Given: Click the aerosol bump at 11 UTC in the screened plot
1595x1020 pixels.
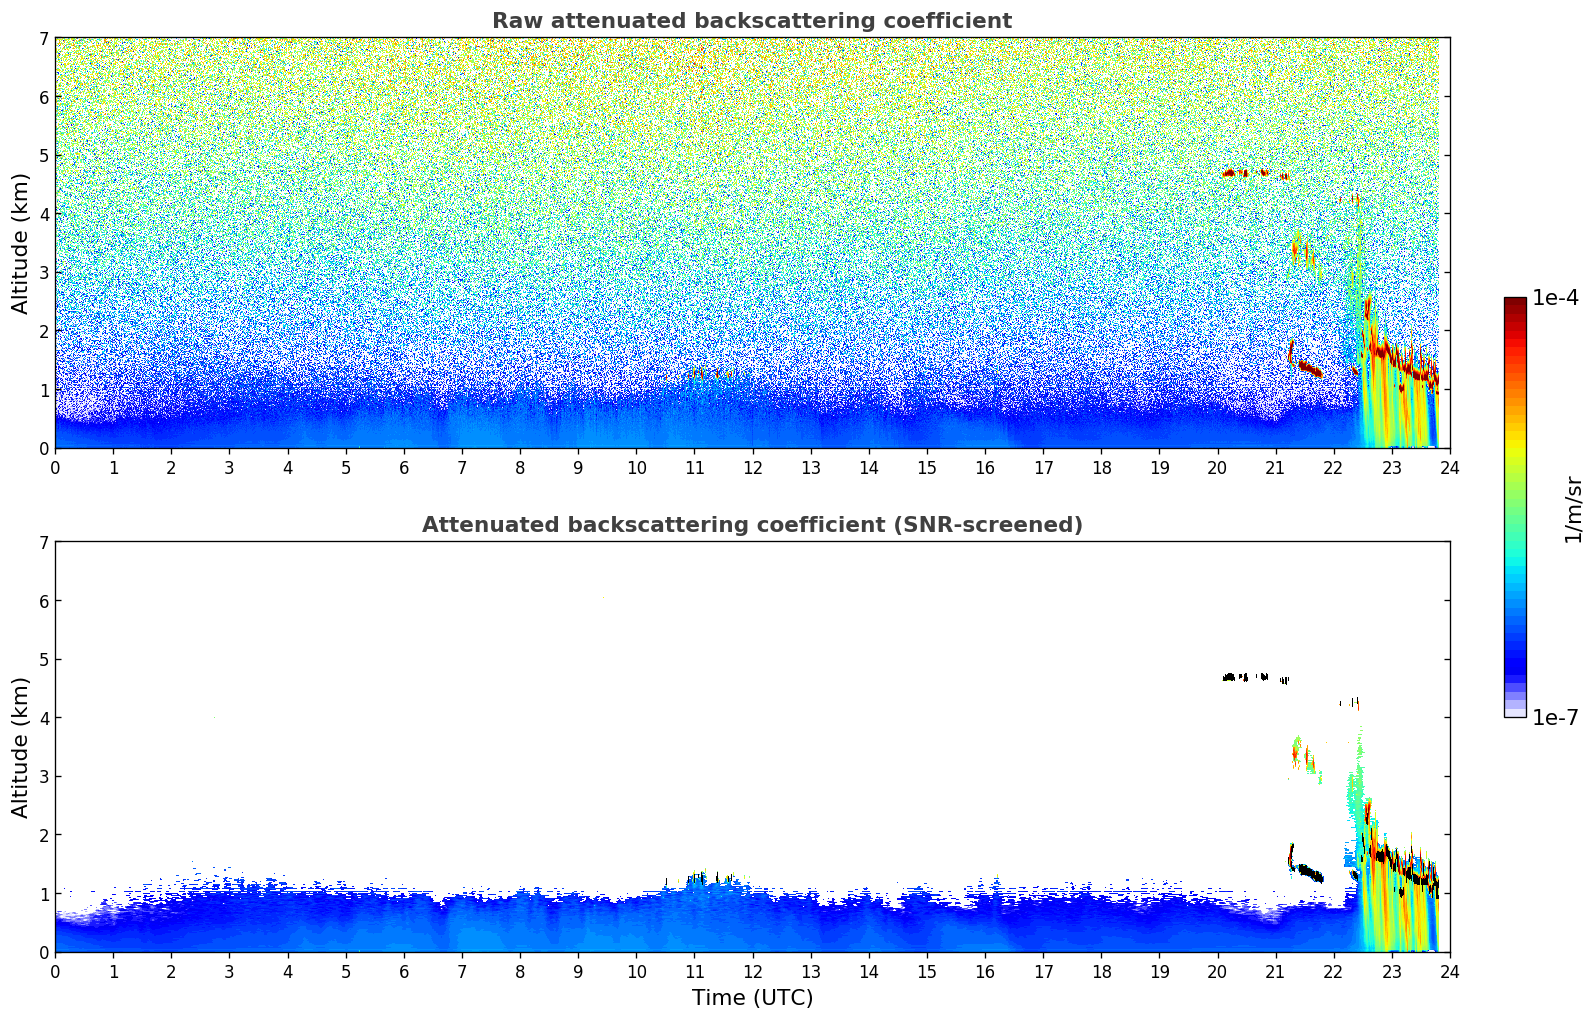Looking at the screenshot, I should click(x=697, y=882).
